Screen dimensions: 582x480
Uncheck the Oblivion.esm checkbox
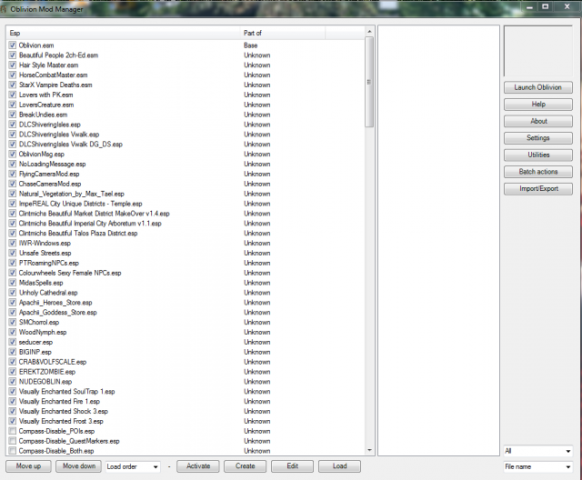[x=13, y=45]
